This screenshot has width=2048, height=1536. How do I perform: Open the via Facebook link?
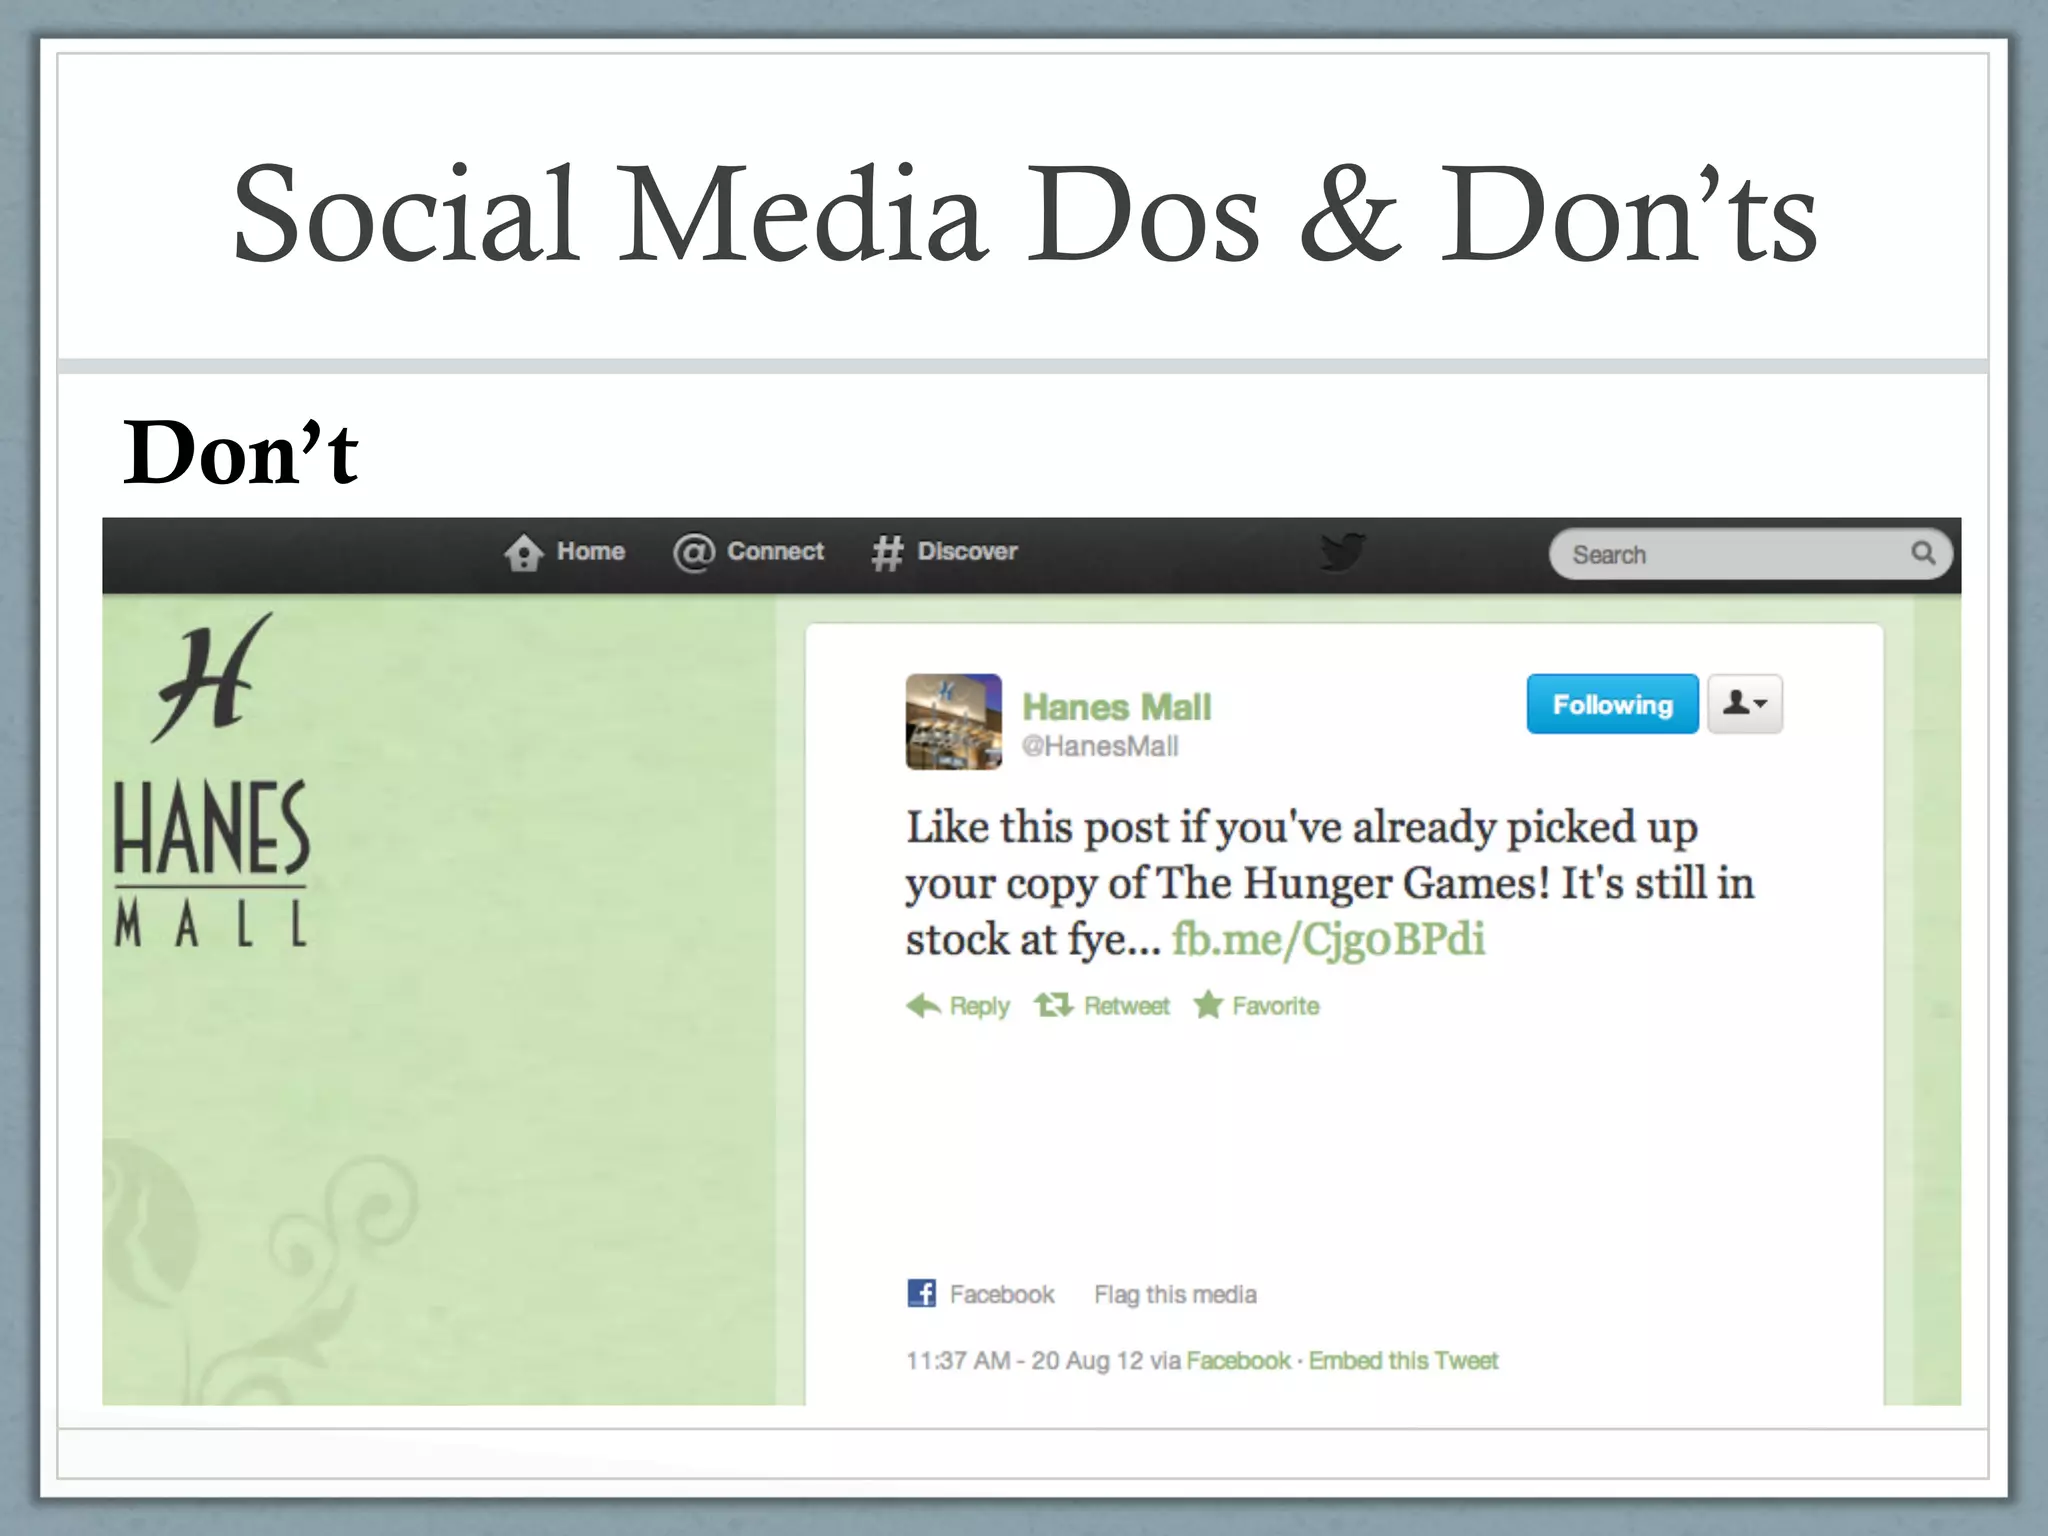coord(1238,1361)
